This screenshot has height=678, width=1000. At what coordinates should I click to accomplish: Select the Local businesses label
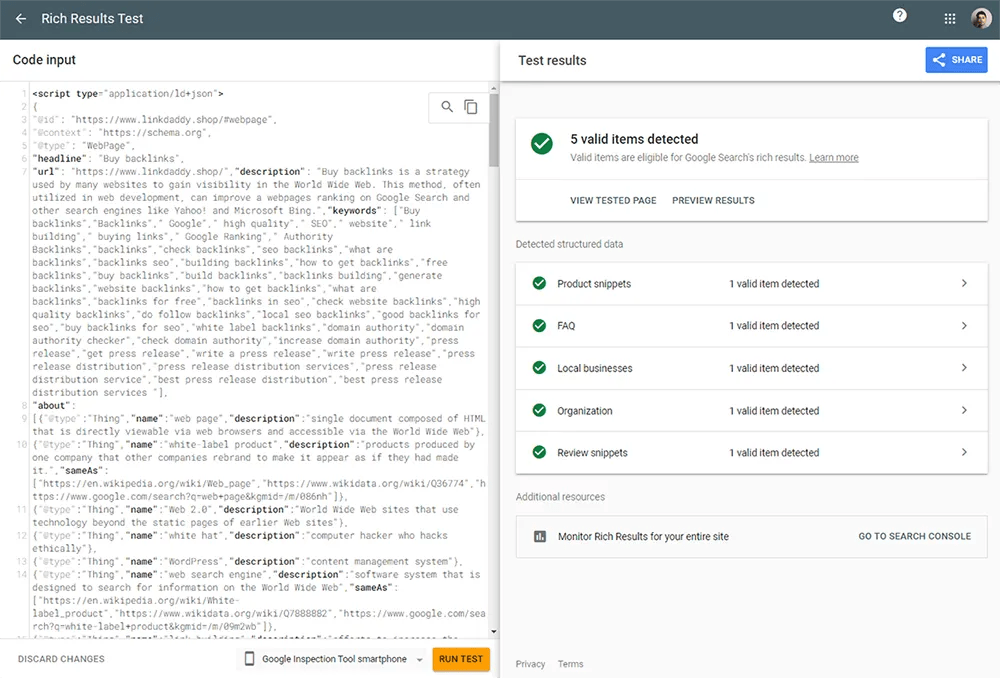[x=594, y=368]
